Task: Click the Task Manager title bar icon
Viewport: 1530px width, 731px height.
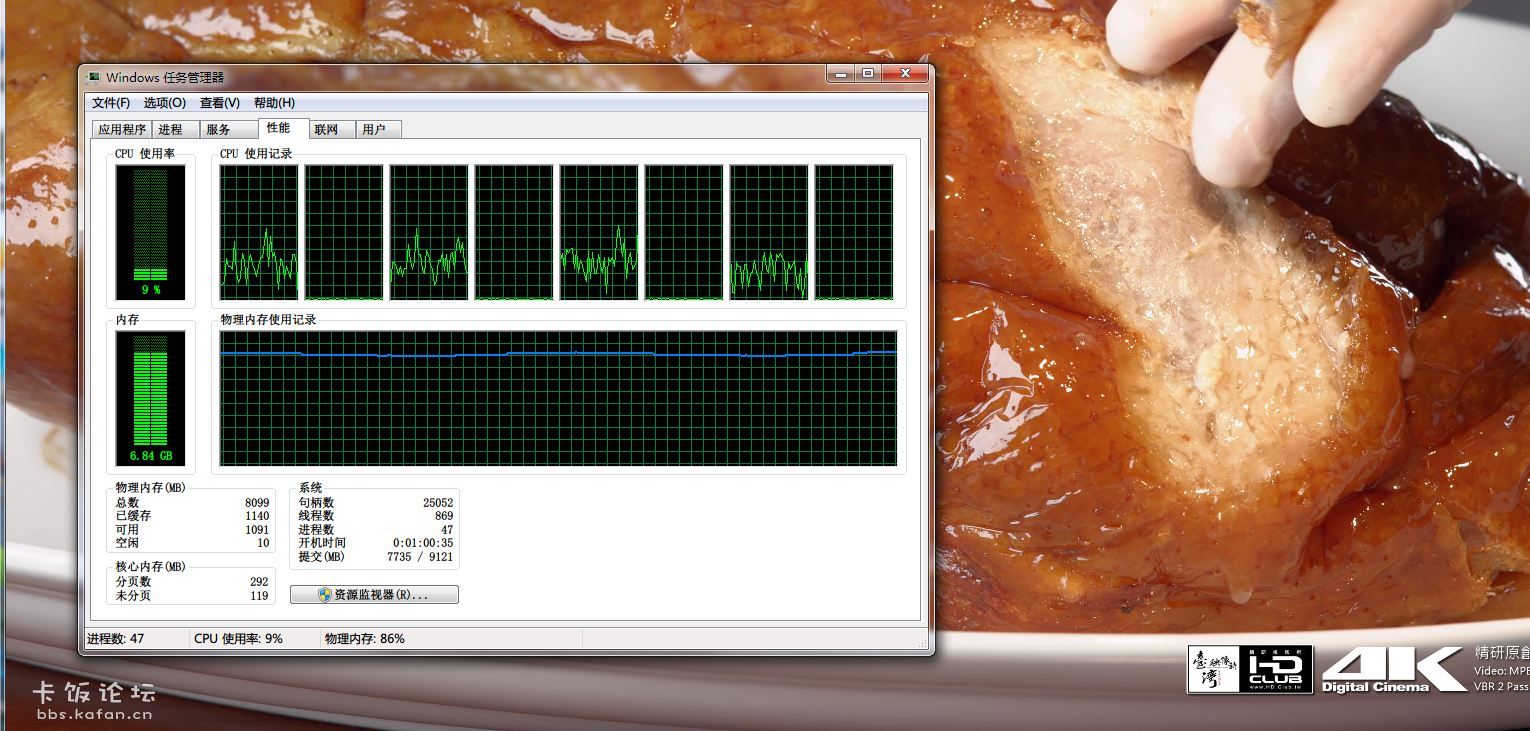Action: tap(93, 77)
